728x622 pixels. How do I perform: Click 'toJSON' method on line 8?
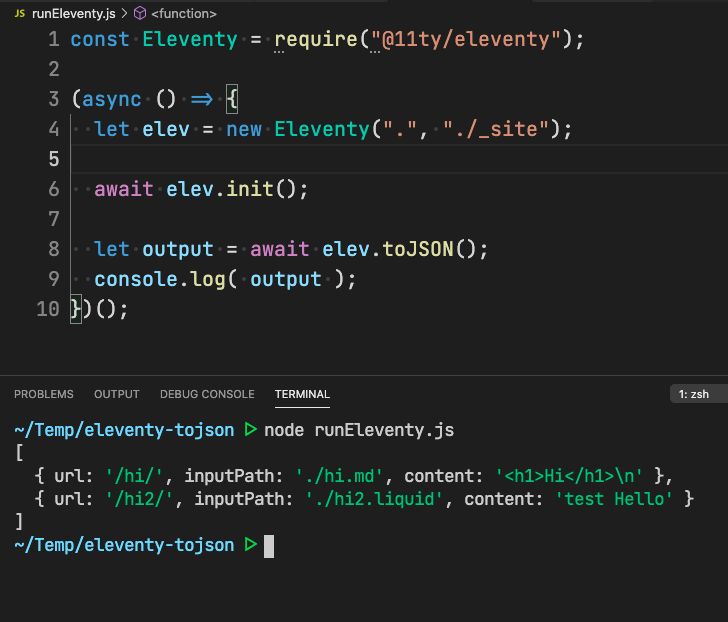pos(418,249)
